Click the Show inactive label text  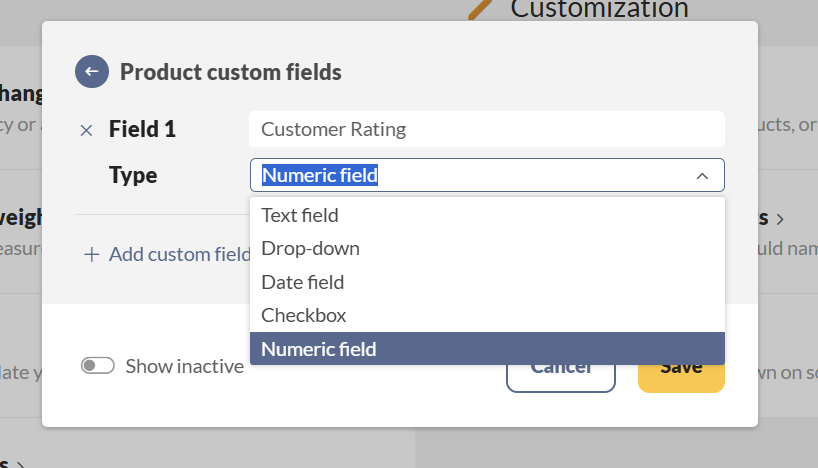point(184,366)
